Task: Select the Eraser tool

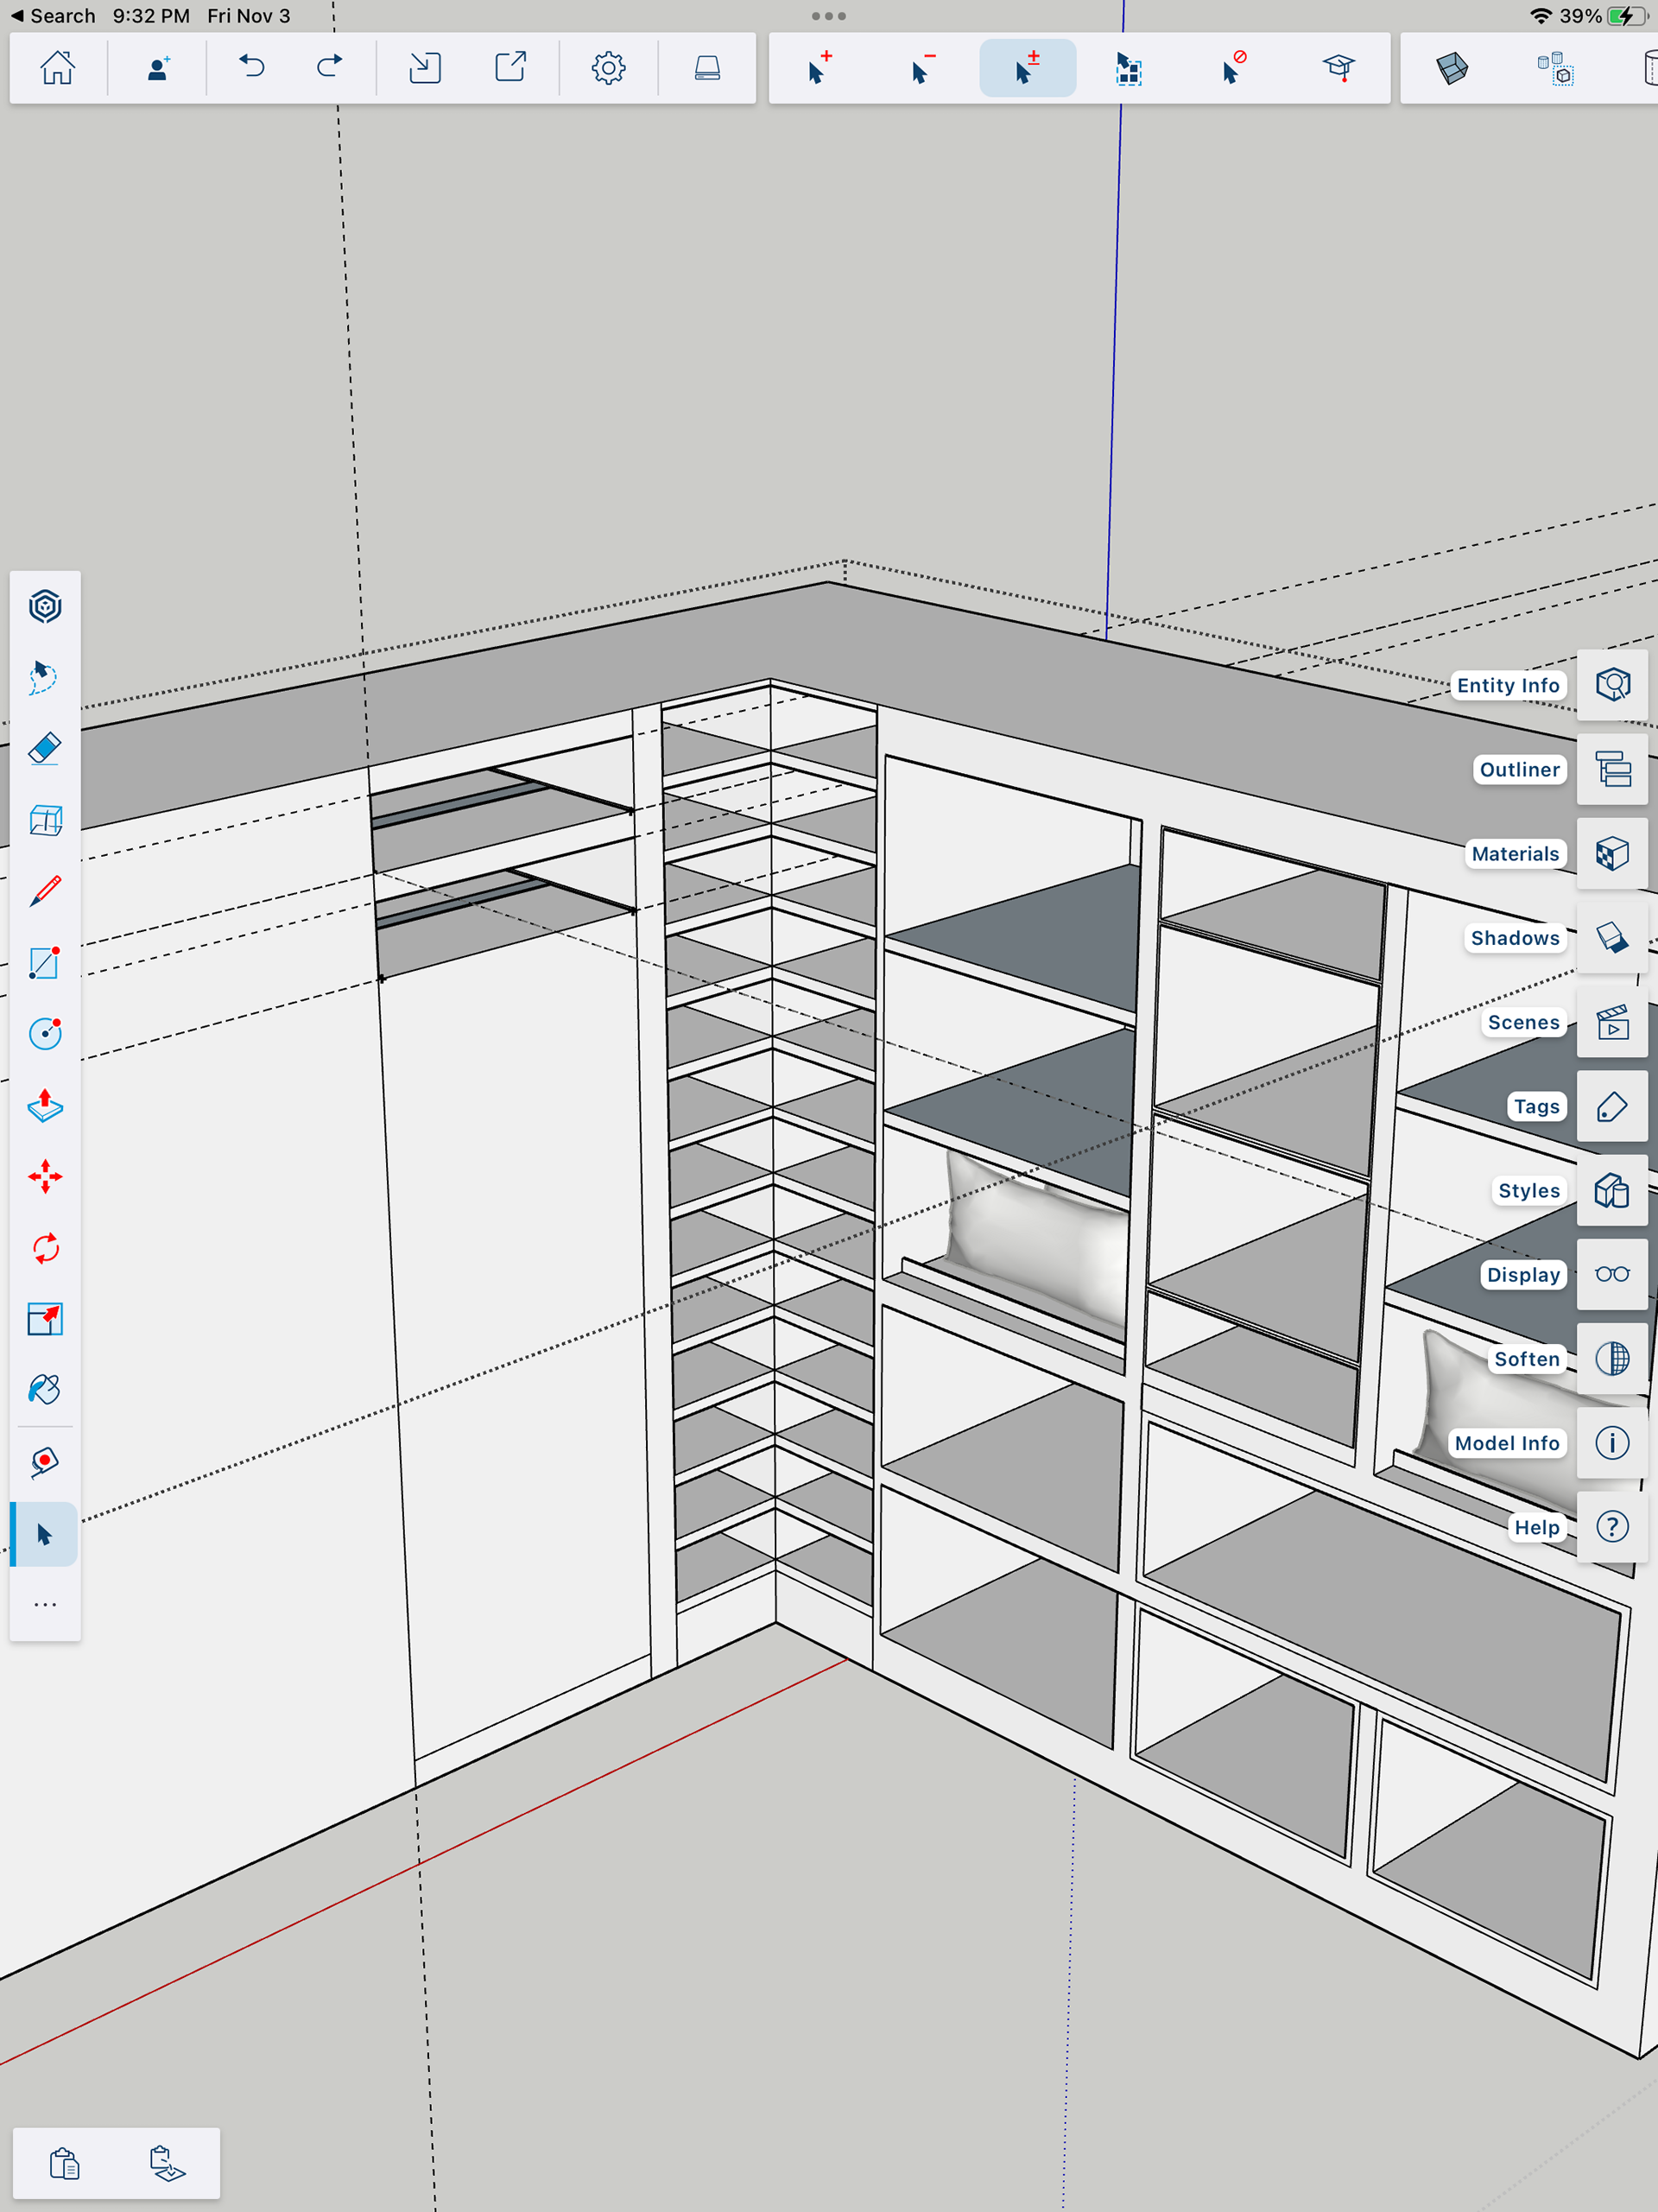Action: click(x=45, y=749)
